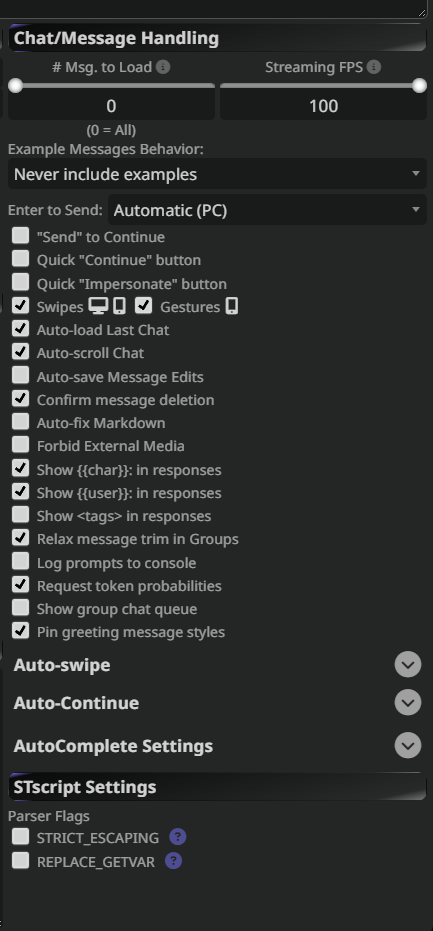Image resolution: width=433 pixels, height=931 pixels.
Task: Click the phone icon next to Gestures
Action: pyautogui.click(x=232, y=306)
